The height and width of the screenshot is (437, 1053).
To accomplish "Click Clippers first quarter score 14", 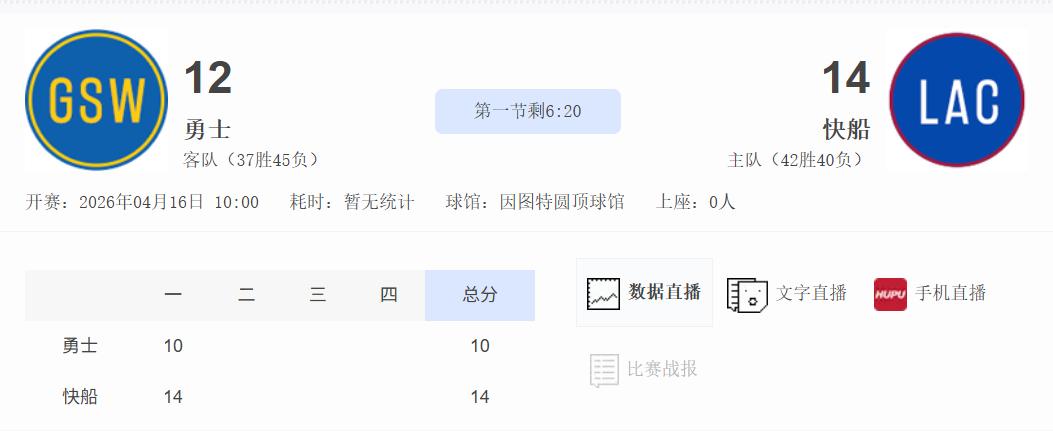I will point(173,397).
